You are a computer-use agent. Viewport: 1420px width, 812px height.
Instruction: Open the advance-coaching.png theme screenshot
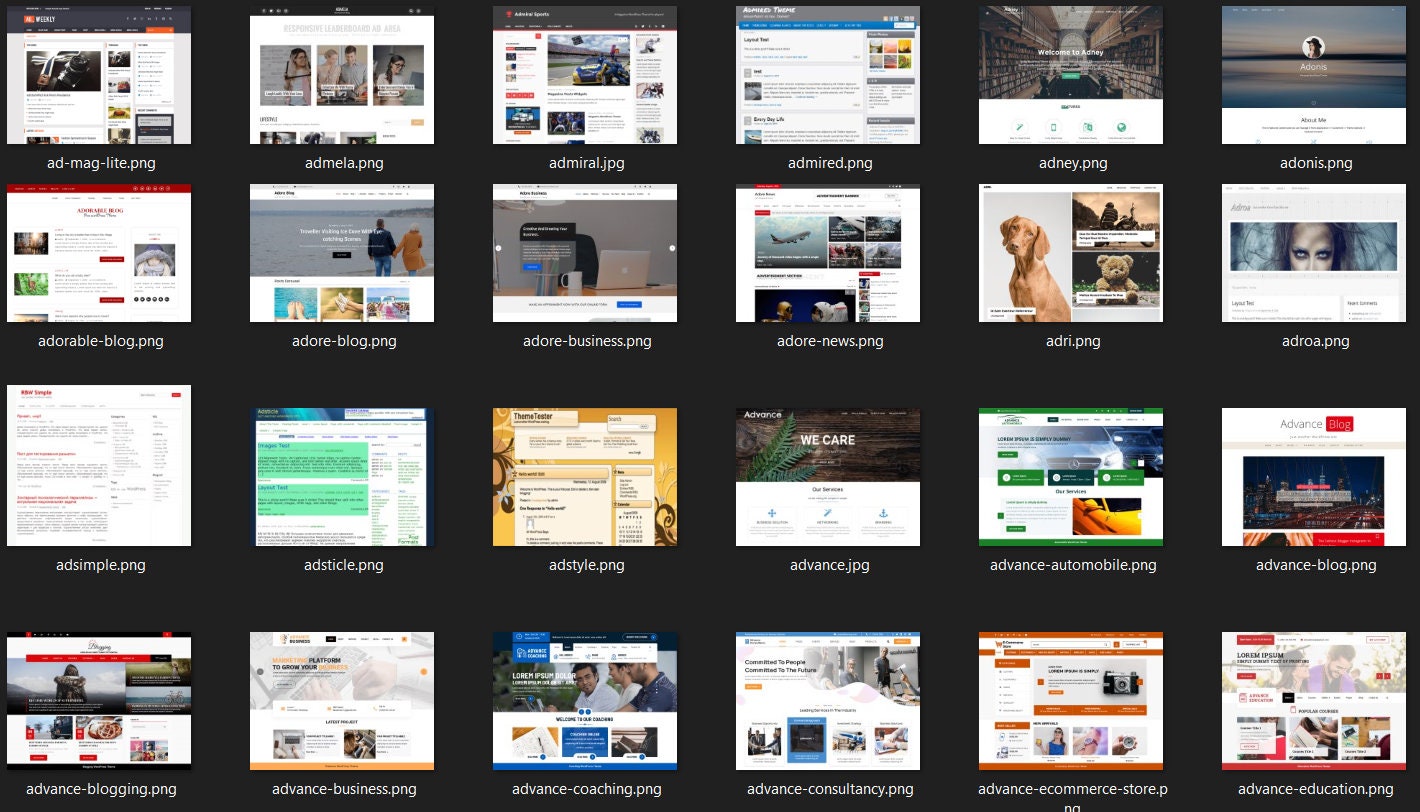[x=585, y=700]
